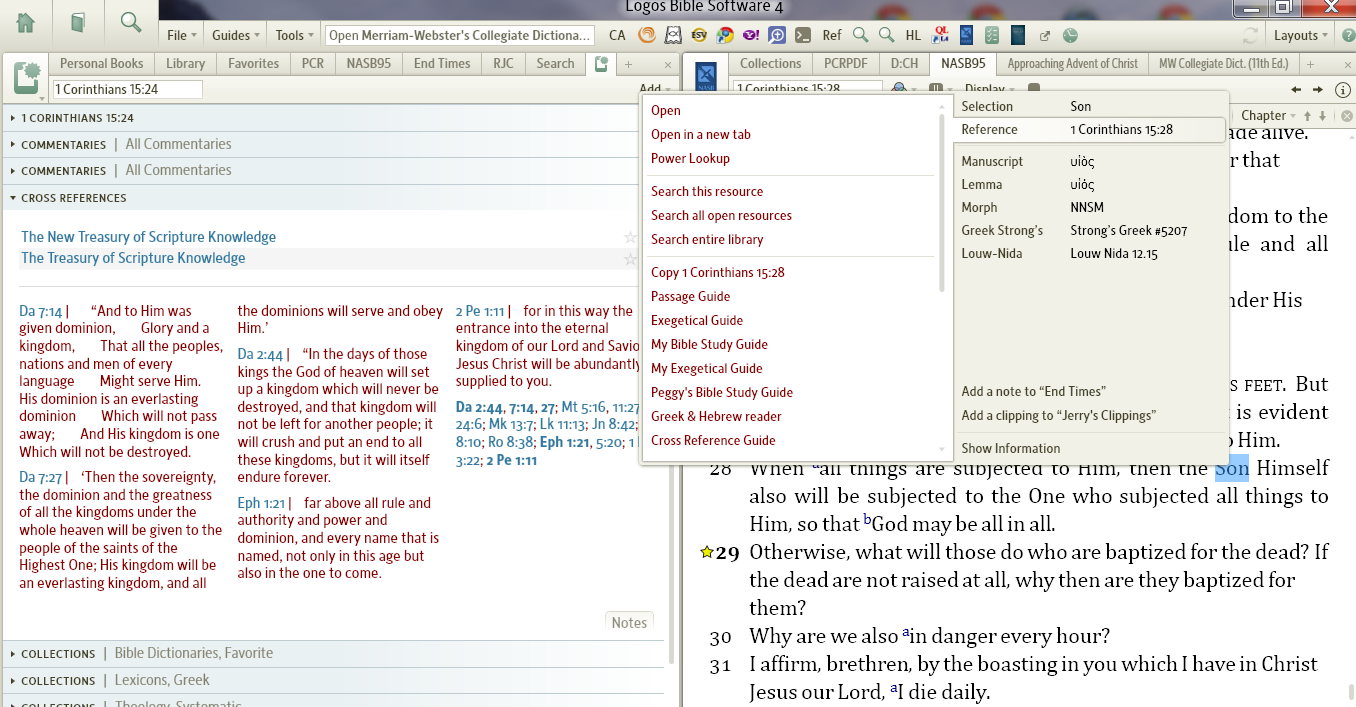Click Add a note to End Times
This screenshot has width=1356, height=707.
pos(1033,391)
